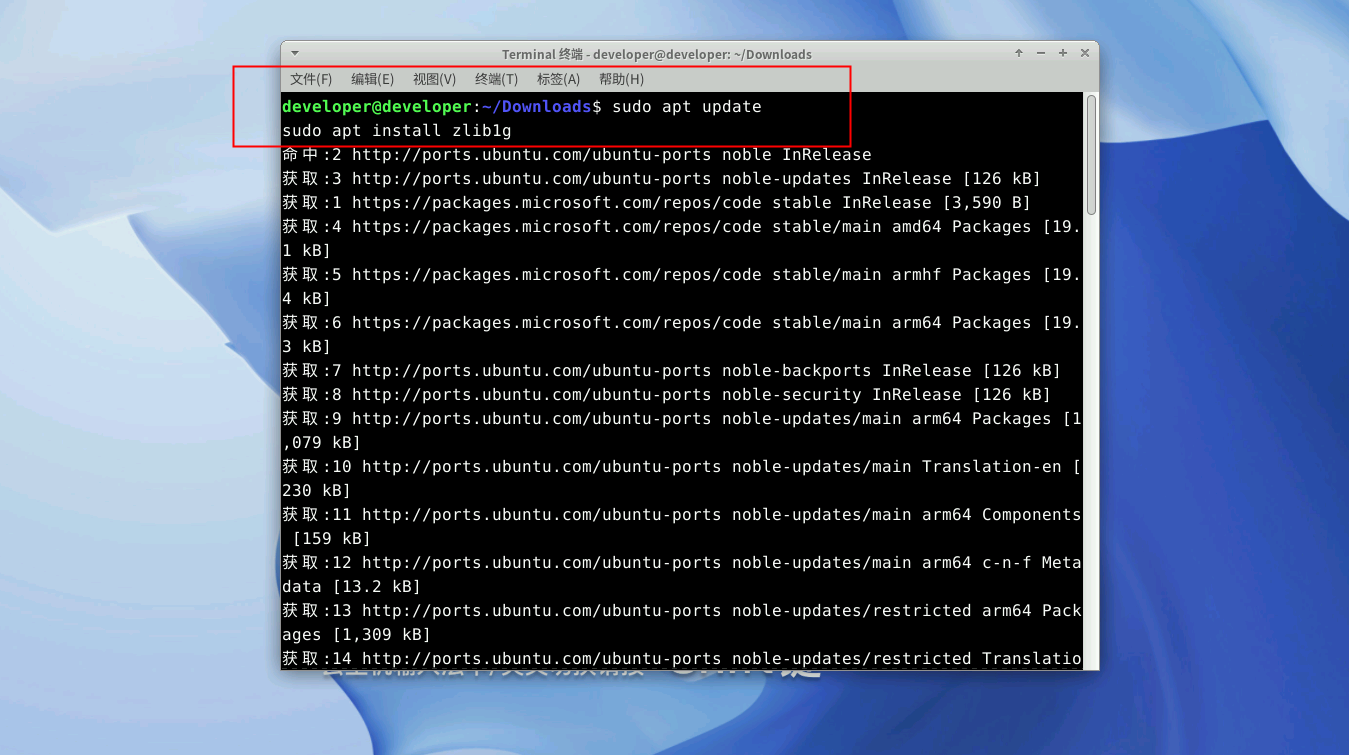Click the 'sudo apt install zlib1g' line
This screenshot has height=755, width=1349.
coord(397,130)
